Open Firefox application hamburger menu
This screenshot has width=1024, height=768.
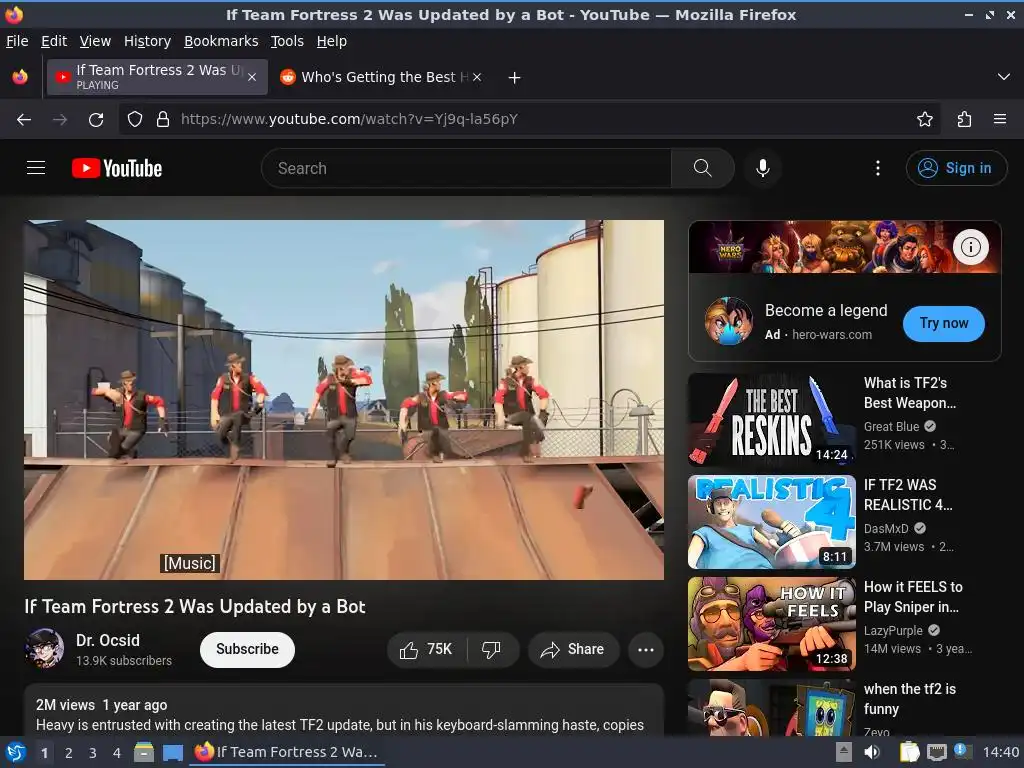(999, 120)
